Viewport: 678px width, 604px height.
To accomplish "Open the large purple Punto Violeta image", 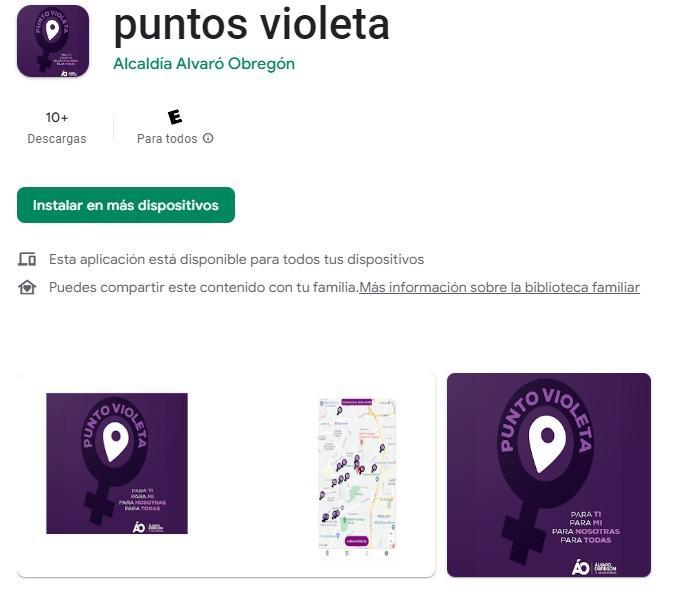I will tap(549, 475).
